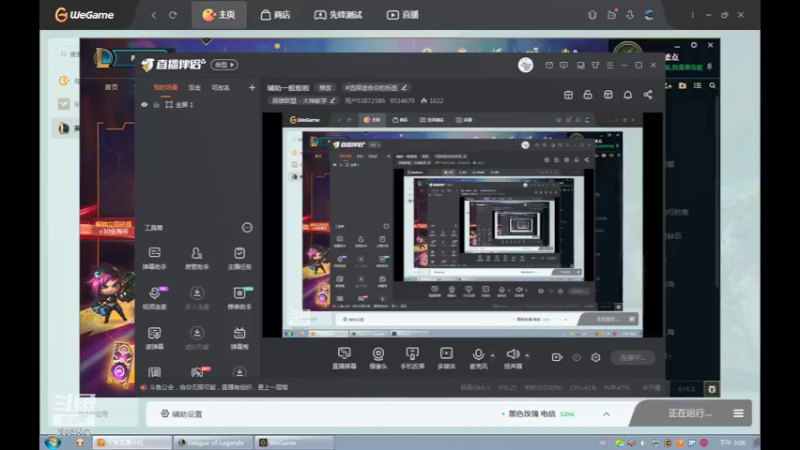Open the 榜单助手 tool

coord(239,297)
